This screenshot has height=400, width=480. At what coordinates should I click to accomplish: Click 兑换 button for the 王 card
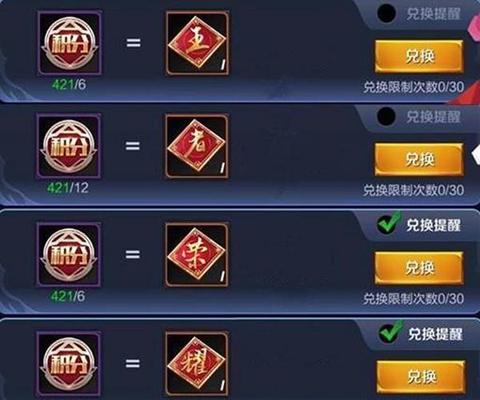[419, 56]
